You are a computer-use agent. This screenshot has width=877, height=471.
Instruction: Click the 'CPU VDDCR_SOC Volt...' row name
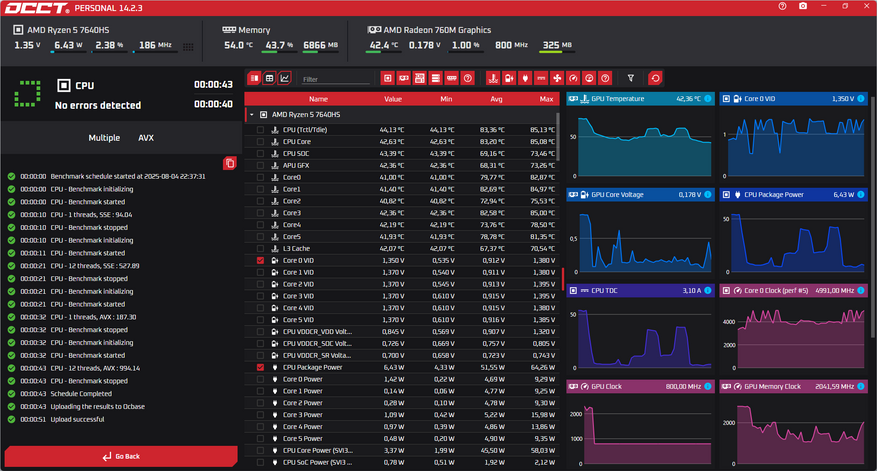[317, 343]
